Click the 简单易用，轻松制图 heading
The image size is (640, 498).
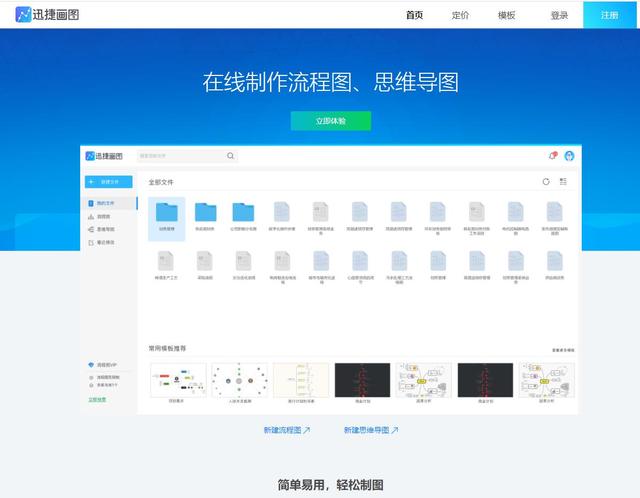[331, 485]
